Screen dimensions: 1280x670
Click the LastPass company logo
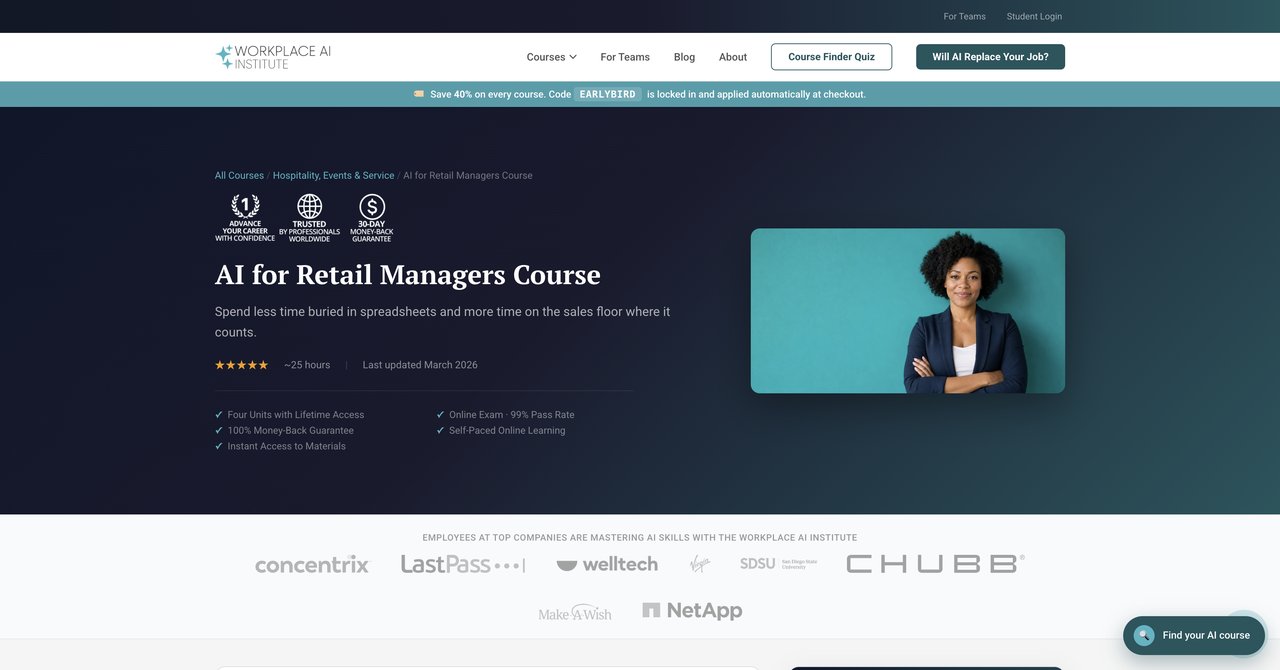(x=463, y=564)
